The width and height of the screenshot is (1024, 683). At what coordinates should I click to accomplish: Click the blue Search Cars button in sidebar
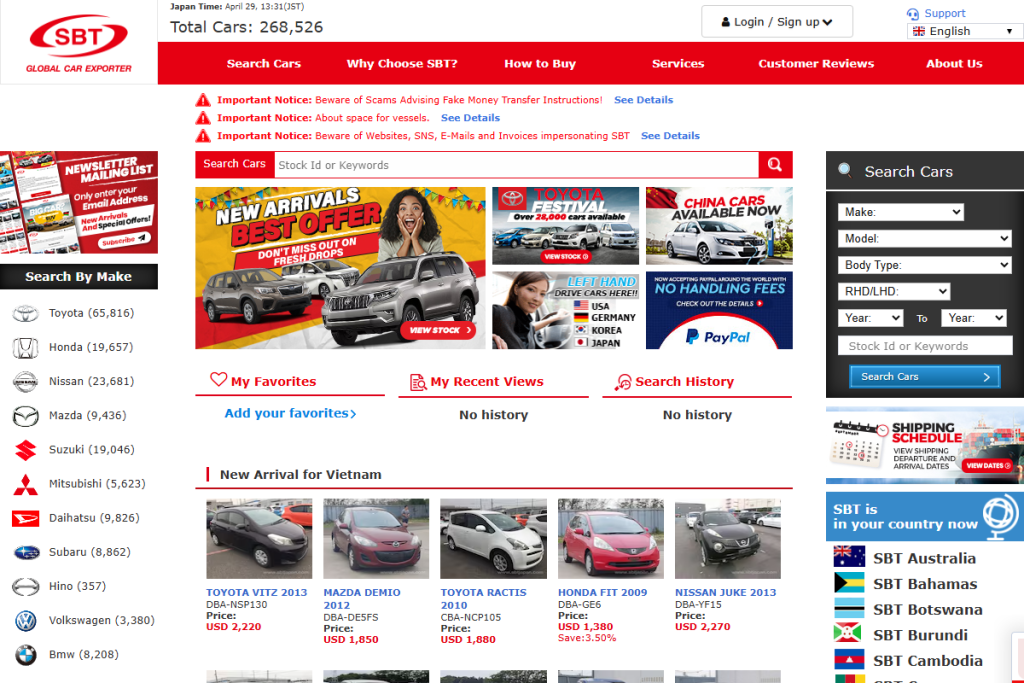click(x=925, y=377)
